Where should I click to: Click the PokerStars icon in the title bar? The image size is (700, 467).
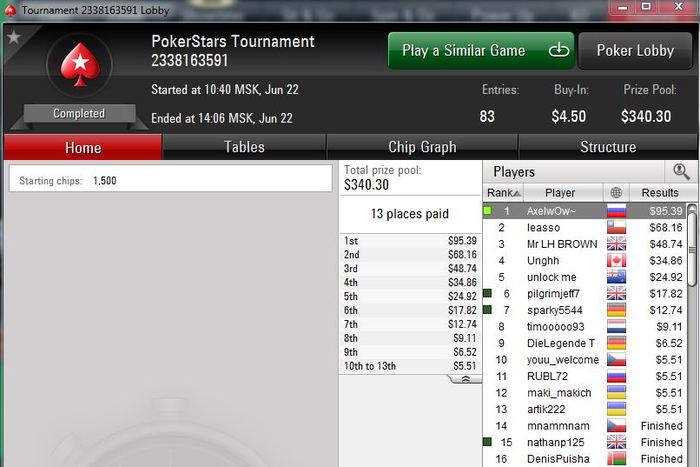click(10, 10)
